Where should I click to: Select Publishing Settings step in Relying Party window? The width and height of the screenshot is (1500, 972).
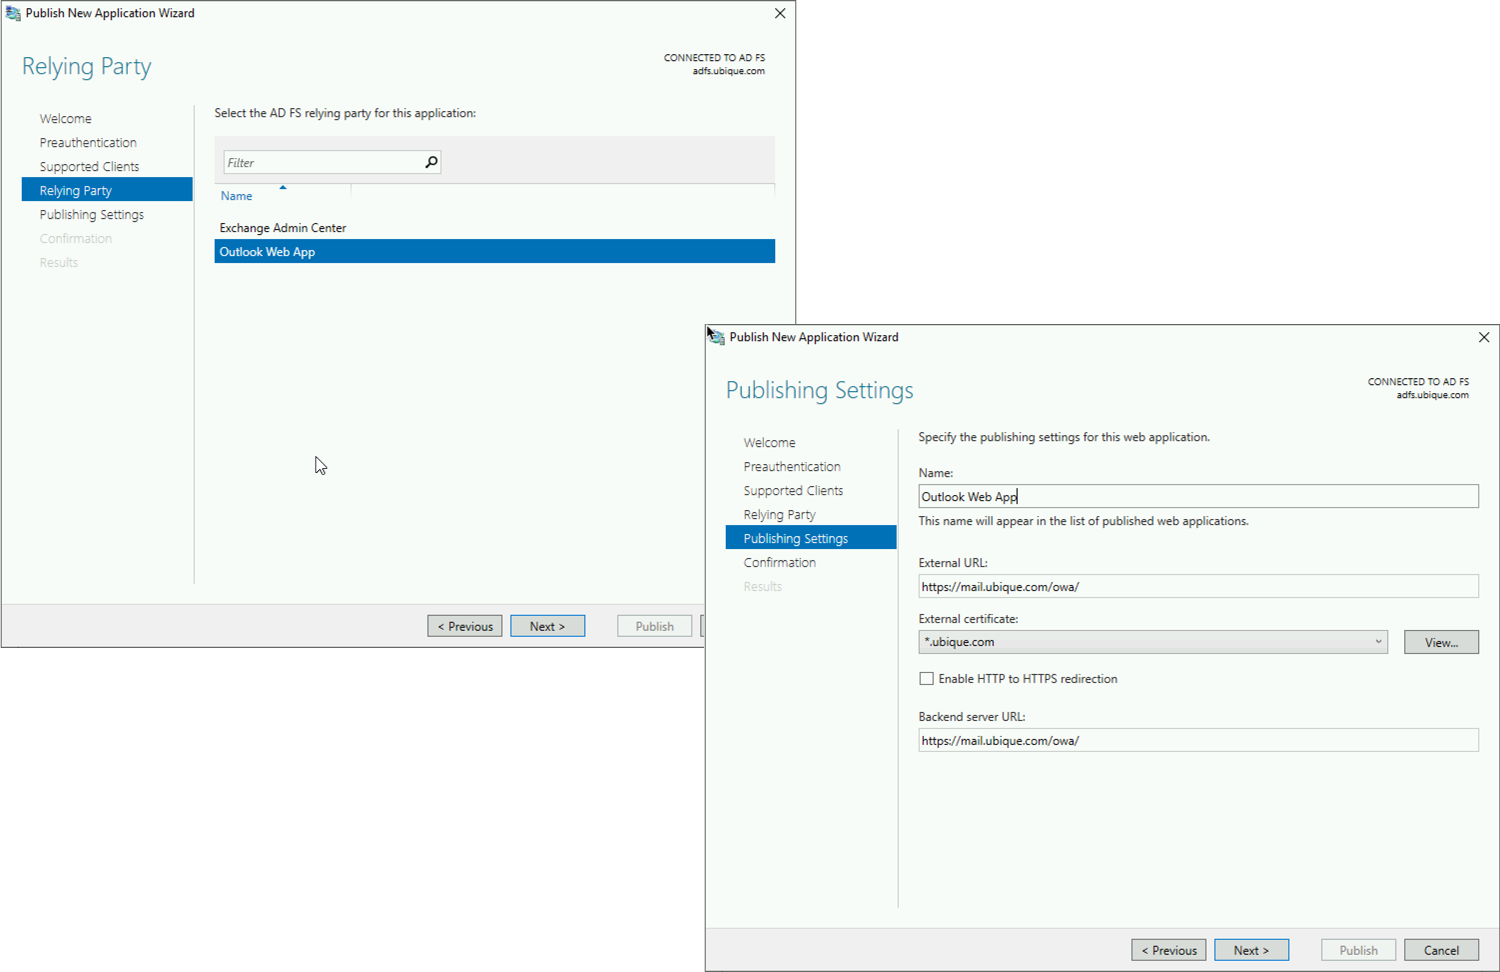92,214
